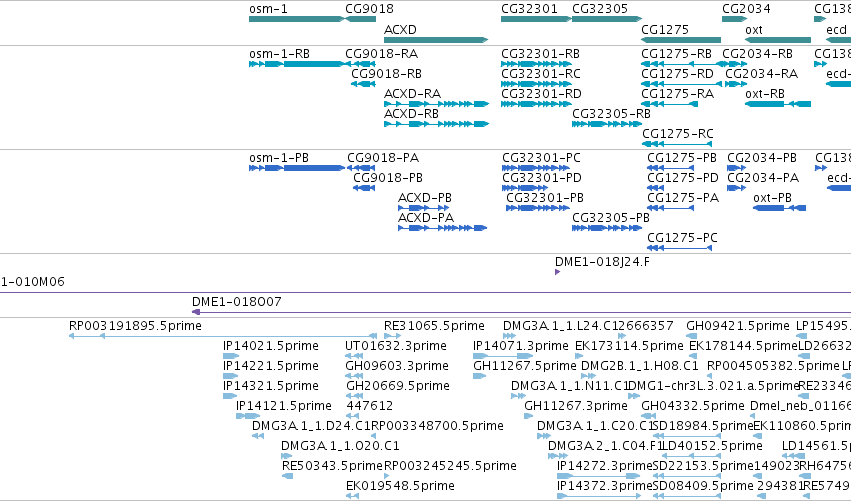Image resolution: width=851 pixels, height=501 pixels.
Task: Select EST label IP14221.5prime
Action: tap(271, 366)
